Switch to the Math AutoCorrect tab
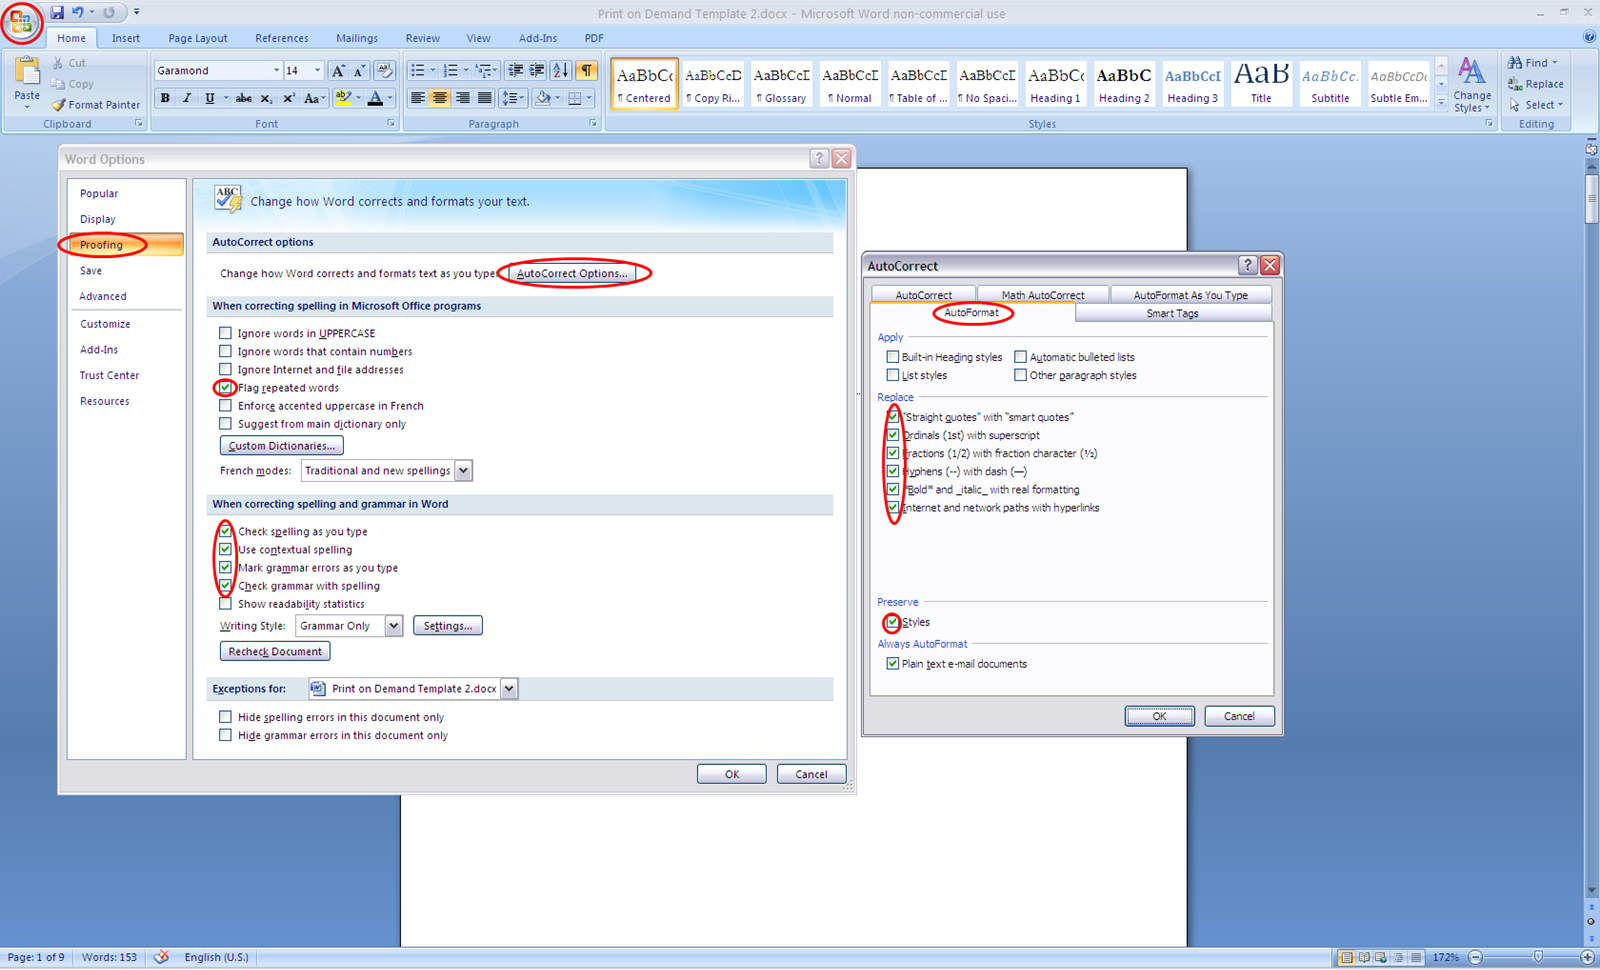This screenshot has height=970, width=1600. (x=1042, y=294)
